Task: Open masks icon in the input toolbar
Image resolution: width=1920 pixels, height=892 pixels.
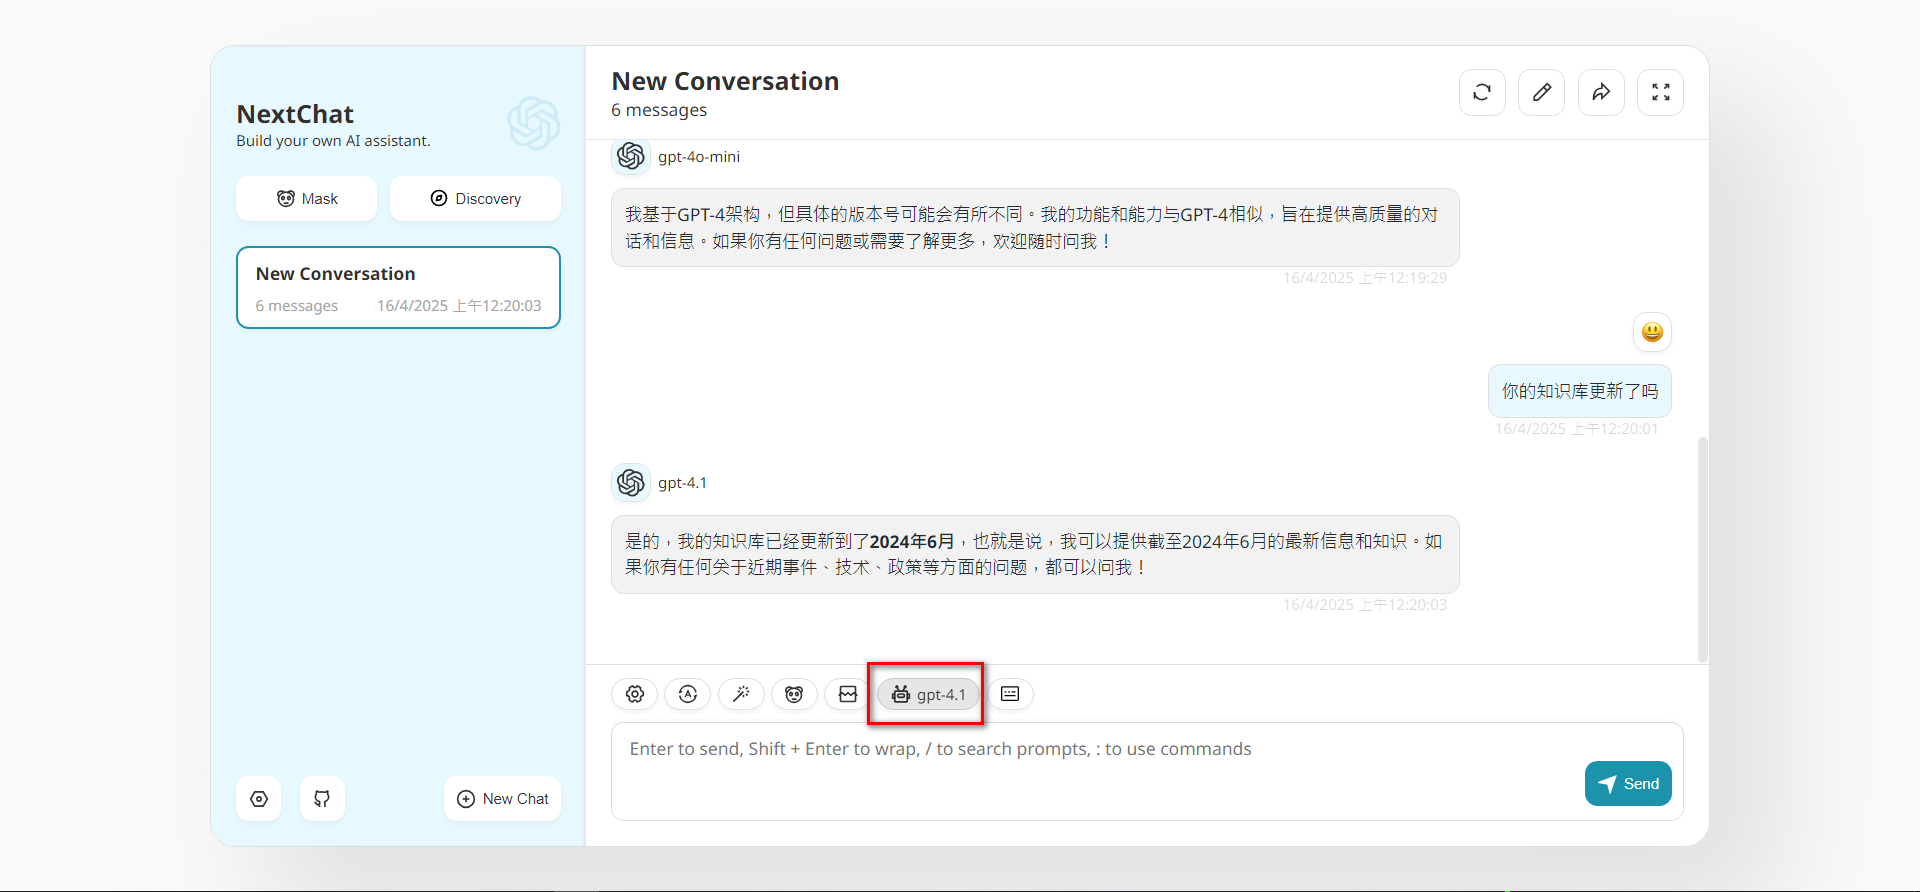Action: click(x=794, y=694)
